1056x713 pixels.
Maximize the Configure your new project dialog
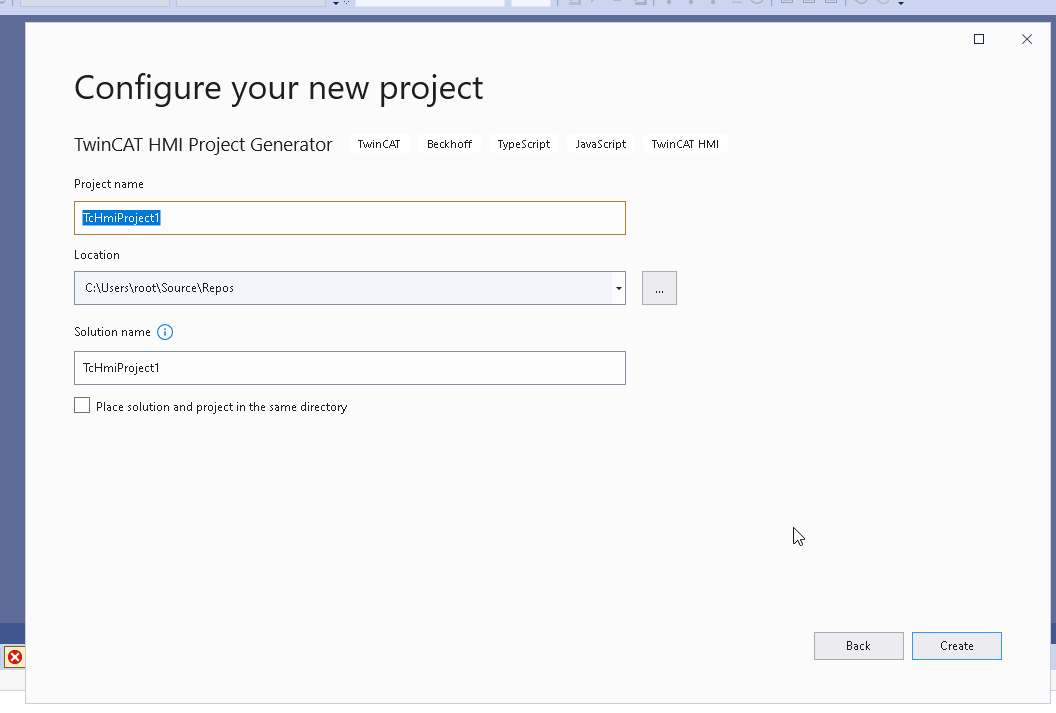click(979, 39)
